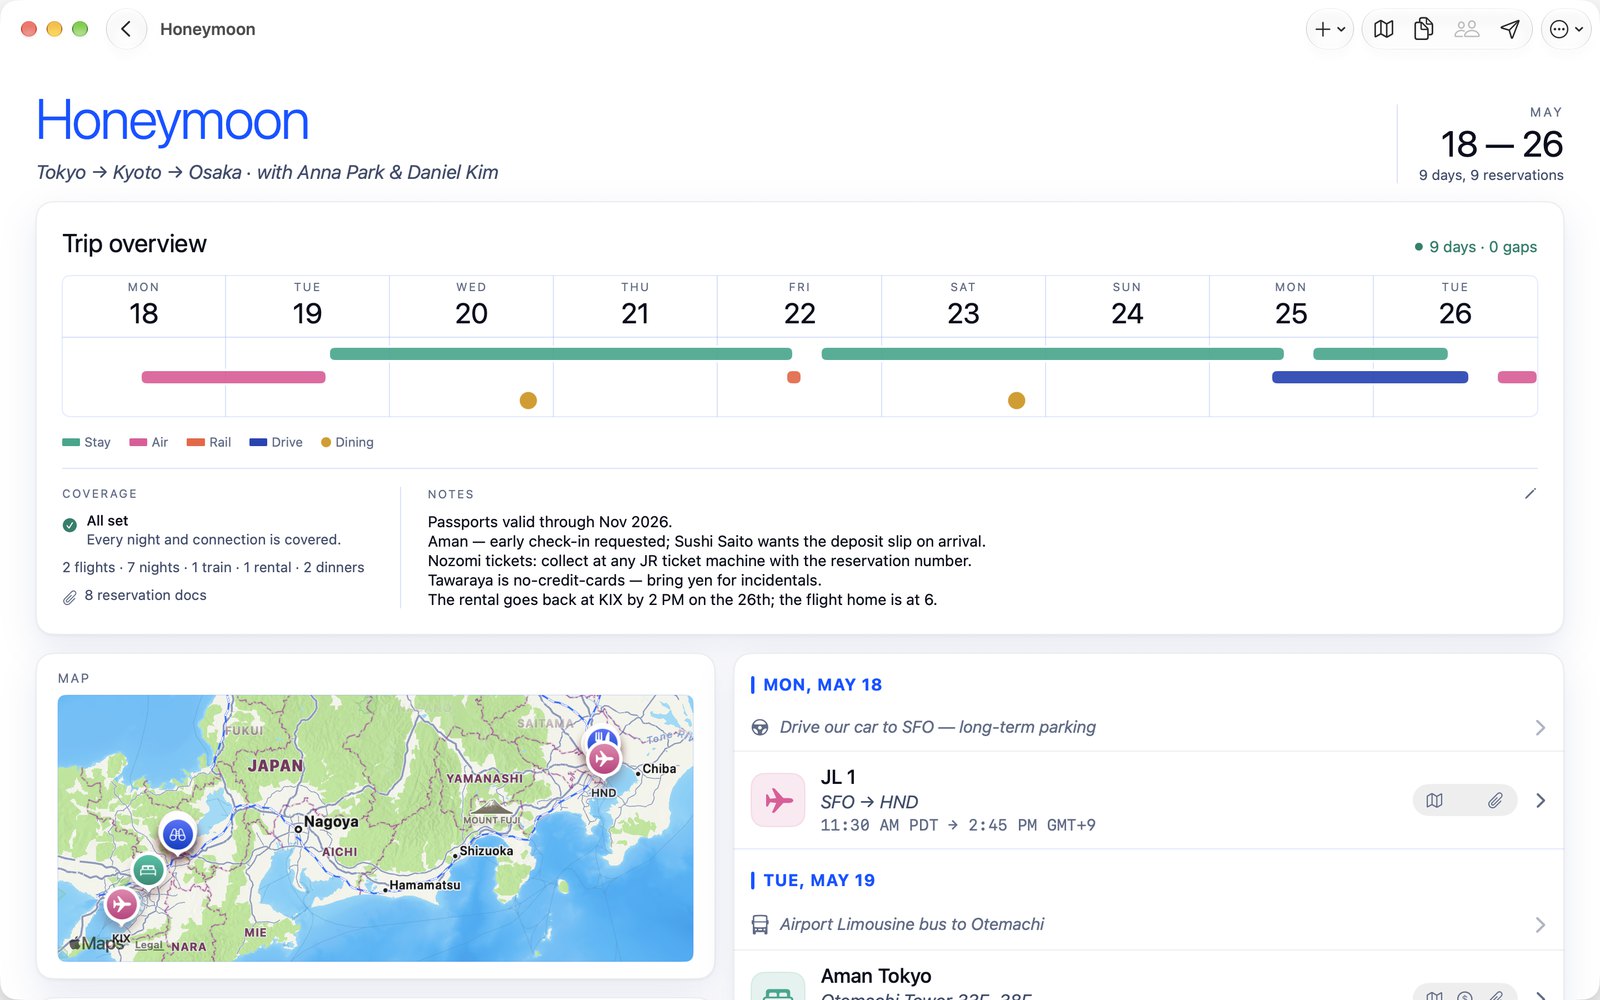Open JL 1 attachment paperclip
Screen dimensions: 1600x1000
1495,800
